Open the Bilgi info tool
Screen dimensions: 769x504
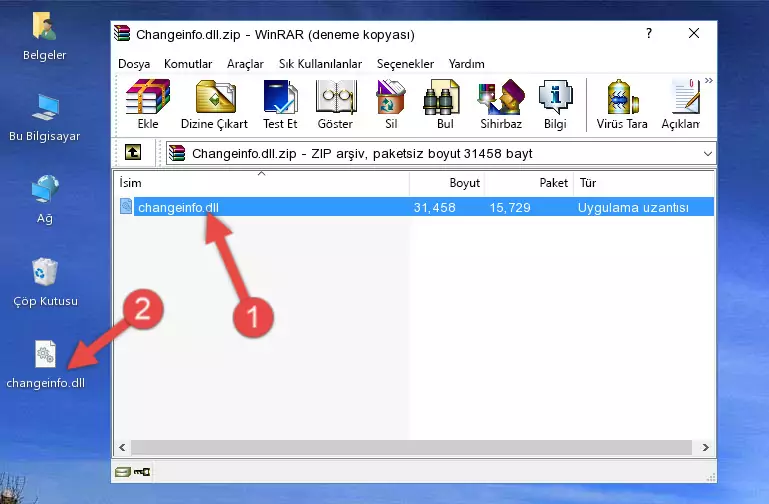point(555,104)
